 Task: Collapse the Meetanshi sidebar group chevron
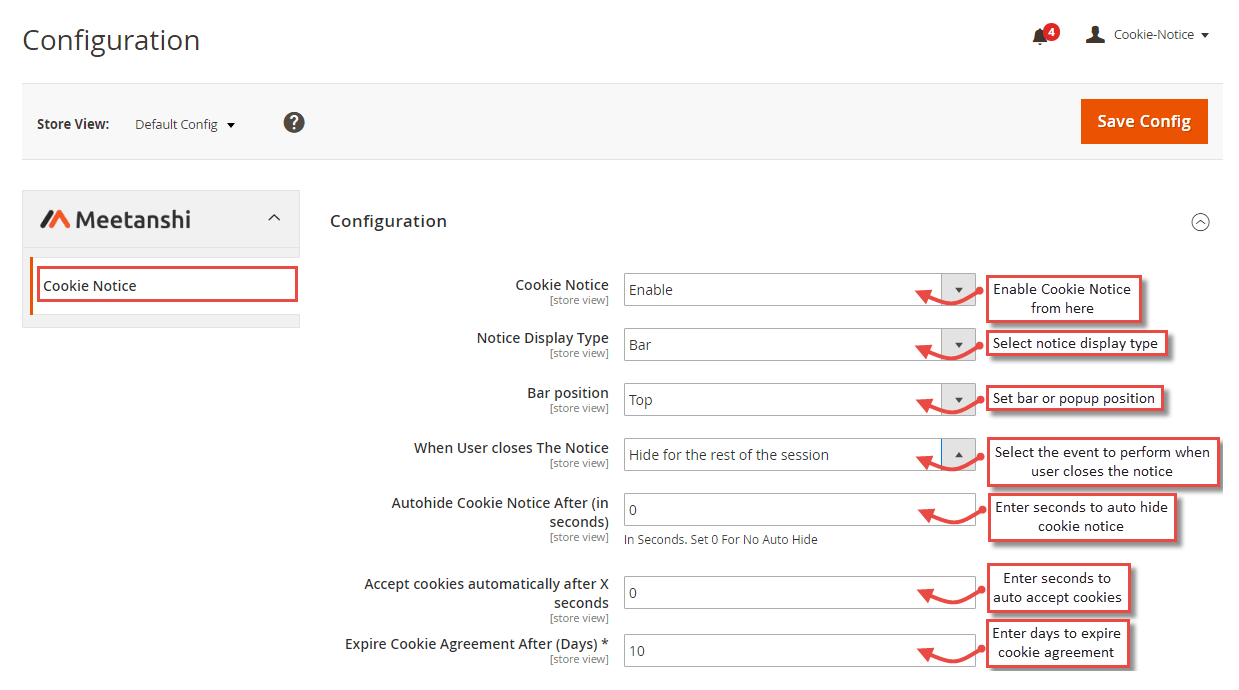pyautogui.click(x=274, y=218)
